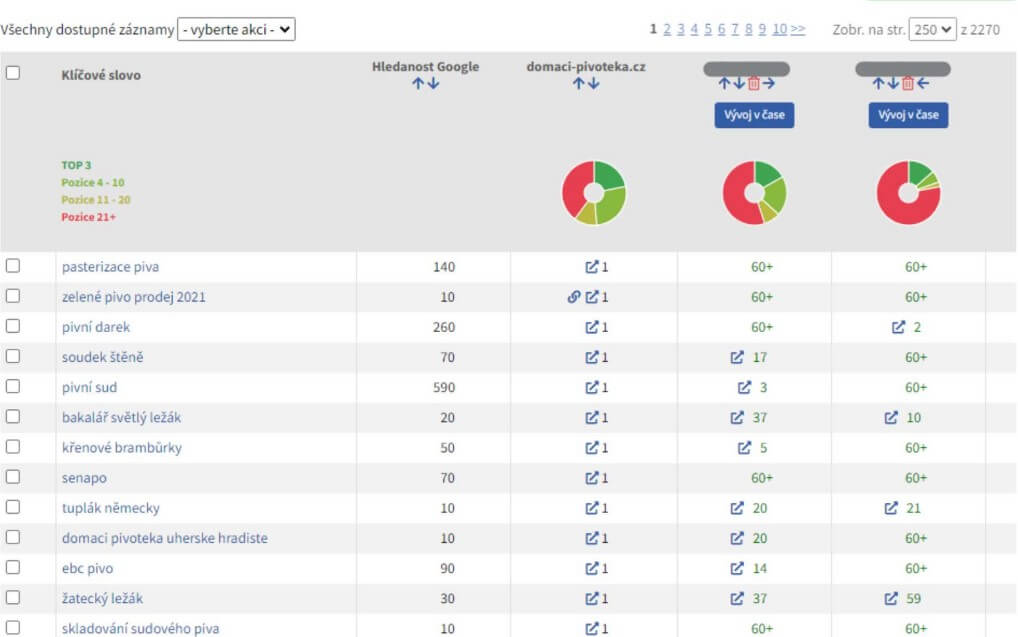Screen dimensions: 1018x637
Task: Click second competitor position pie chart
Action: [908, 193]
